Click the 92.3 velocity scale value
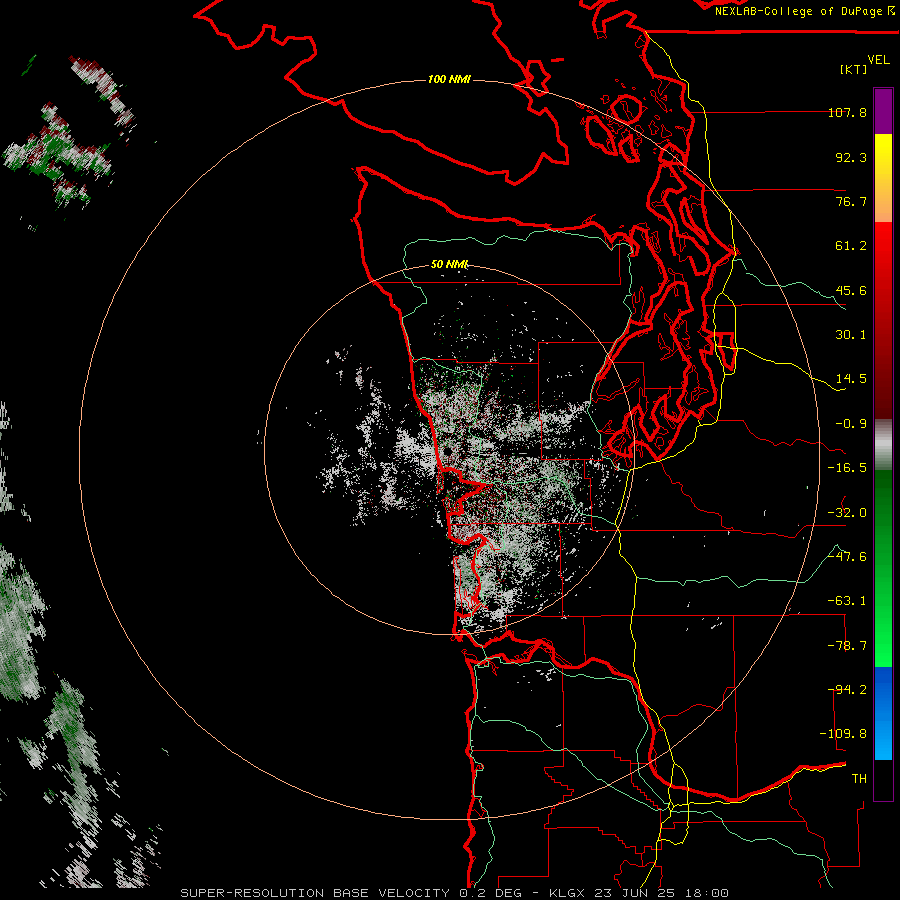This screenshot has height=900, width=900. click(x=851, y=157)
